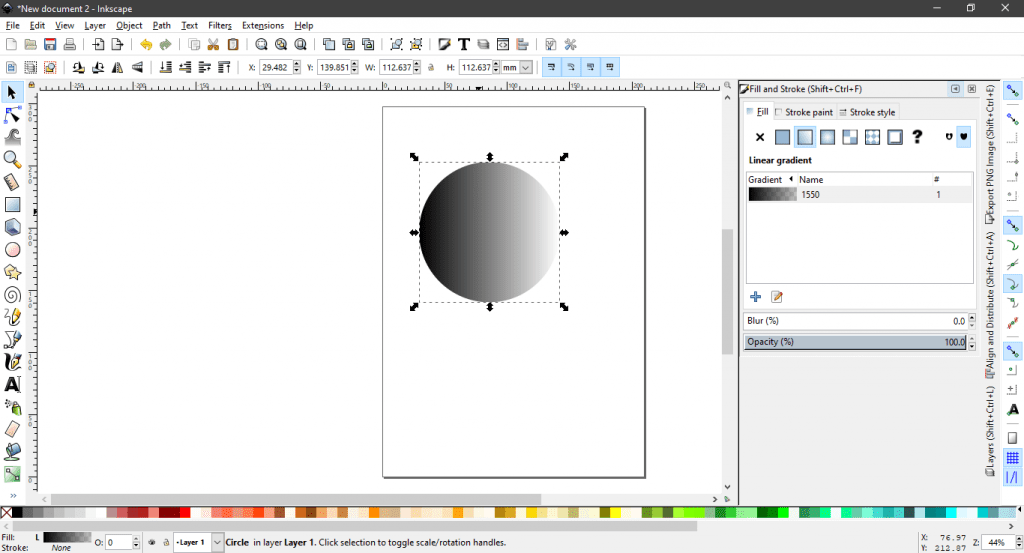Pick the Rectangle tool
The height and width of the screenshot is (553, 1024).
[12, 205]
